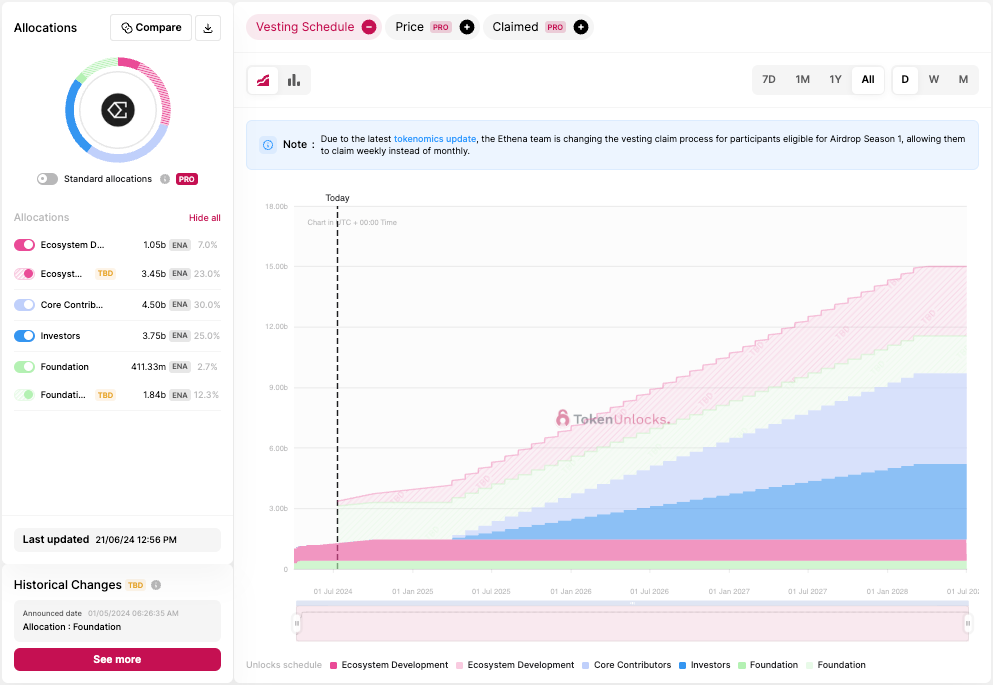Click the Historical Changes heading
This screenshot has width=993, height=685.
click(x=68, y=585)
